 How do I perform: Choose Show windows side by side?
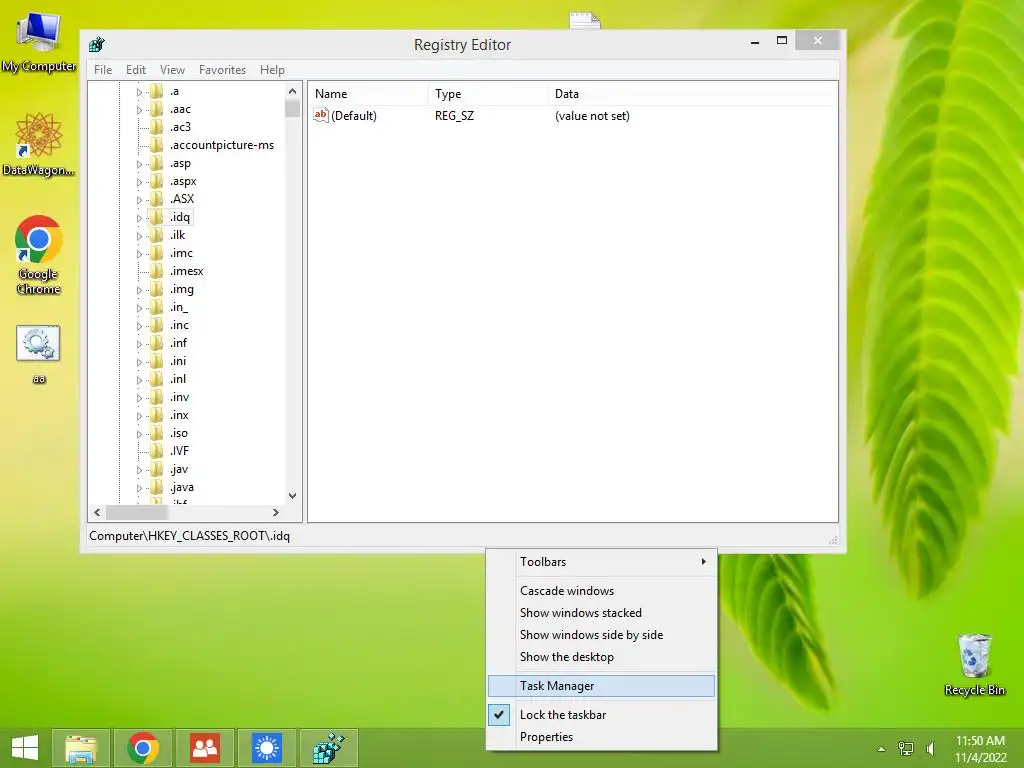(601, 635)
